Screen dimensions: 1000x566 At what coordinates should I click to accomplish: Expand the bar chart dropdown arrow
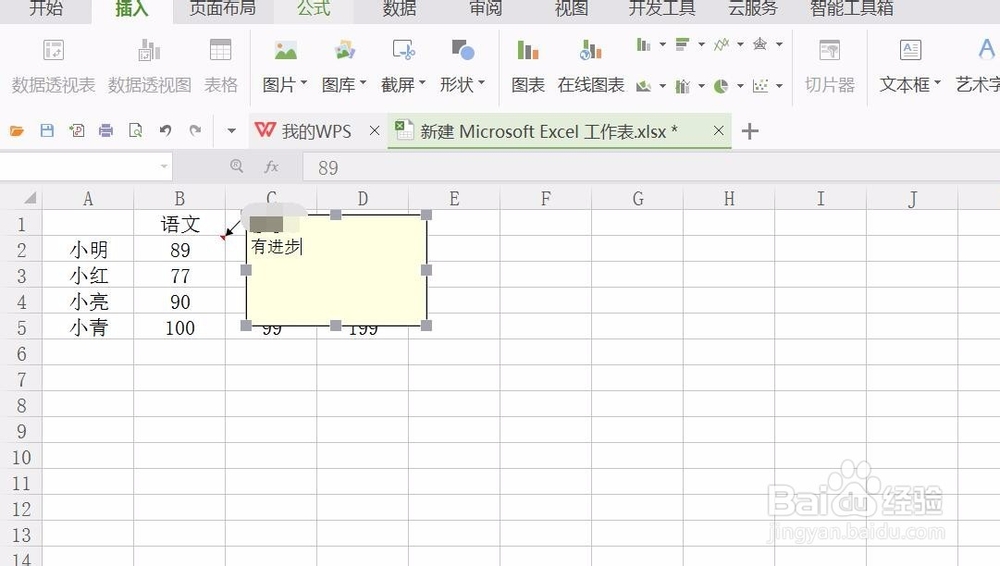click(702, 45)
